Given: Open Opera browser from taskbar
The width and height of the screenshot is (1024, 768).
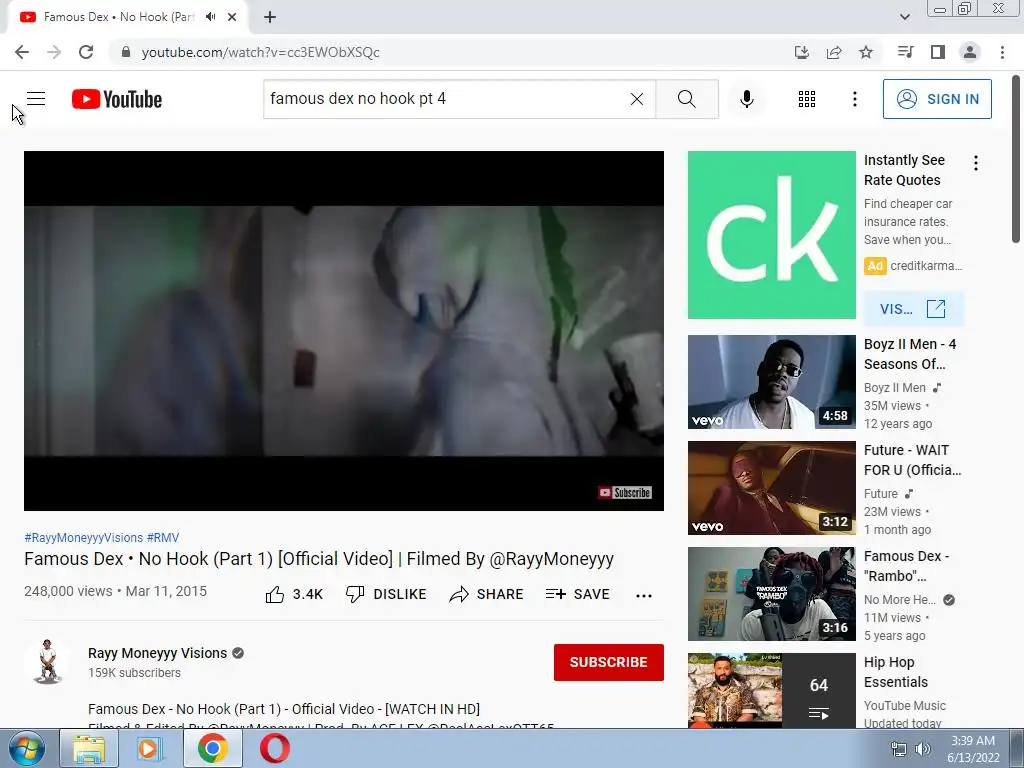Looking at the screenshot, I should [275, 749].
